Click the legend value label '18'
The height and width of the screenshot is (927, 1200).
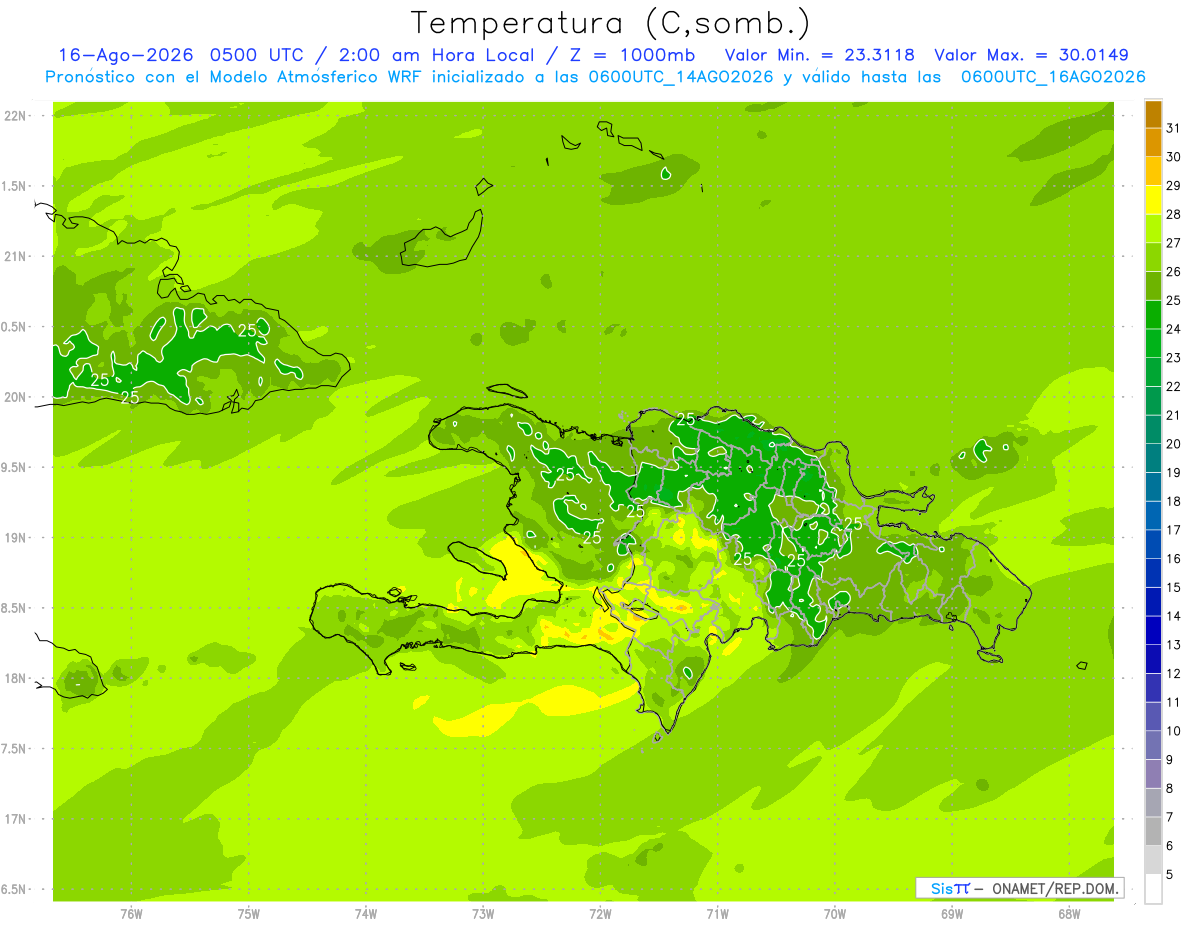1174,501
